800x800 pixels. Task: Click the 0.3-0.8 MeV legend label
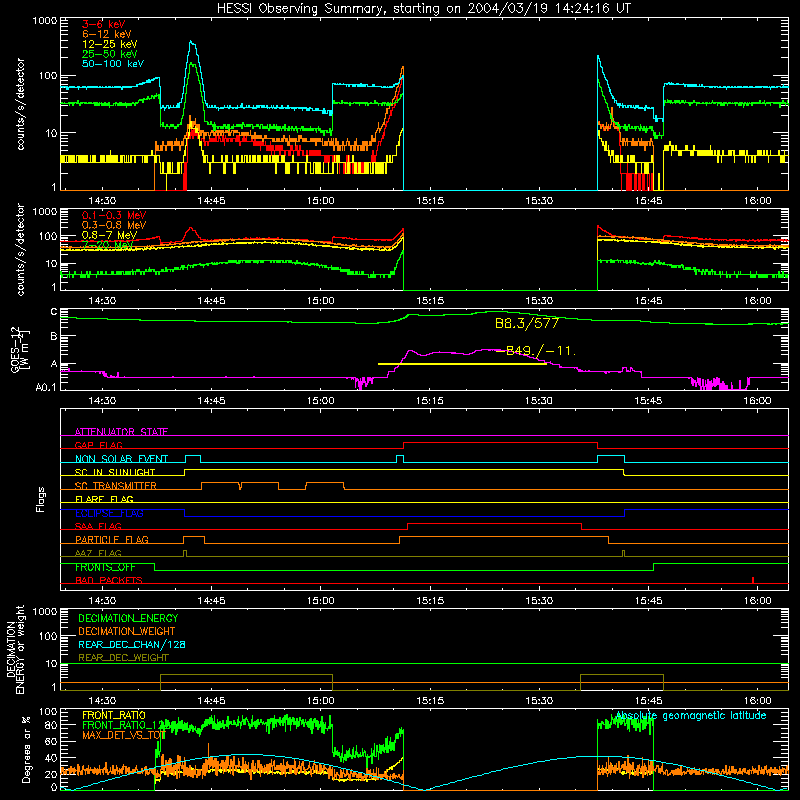coord(114,225)
